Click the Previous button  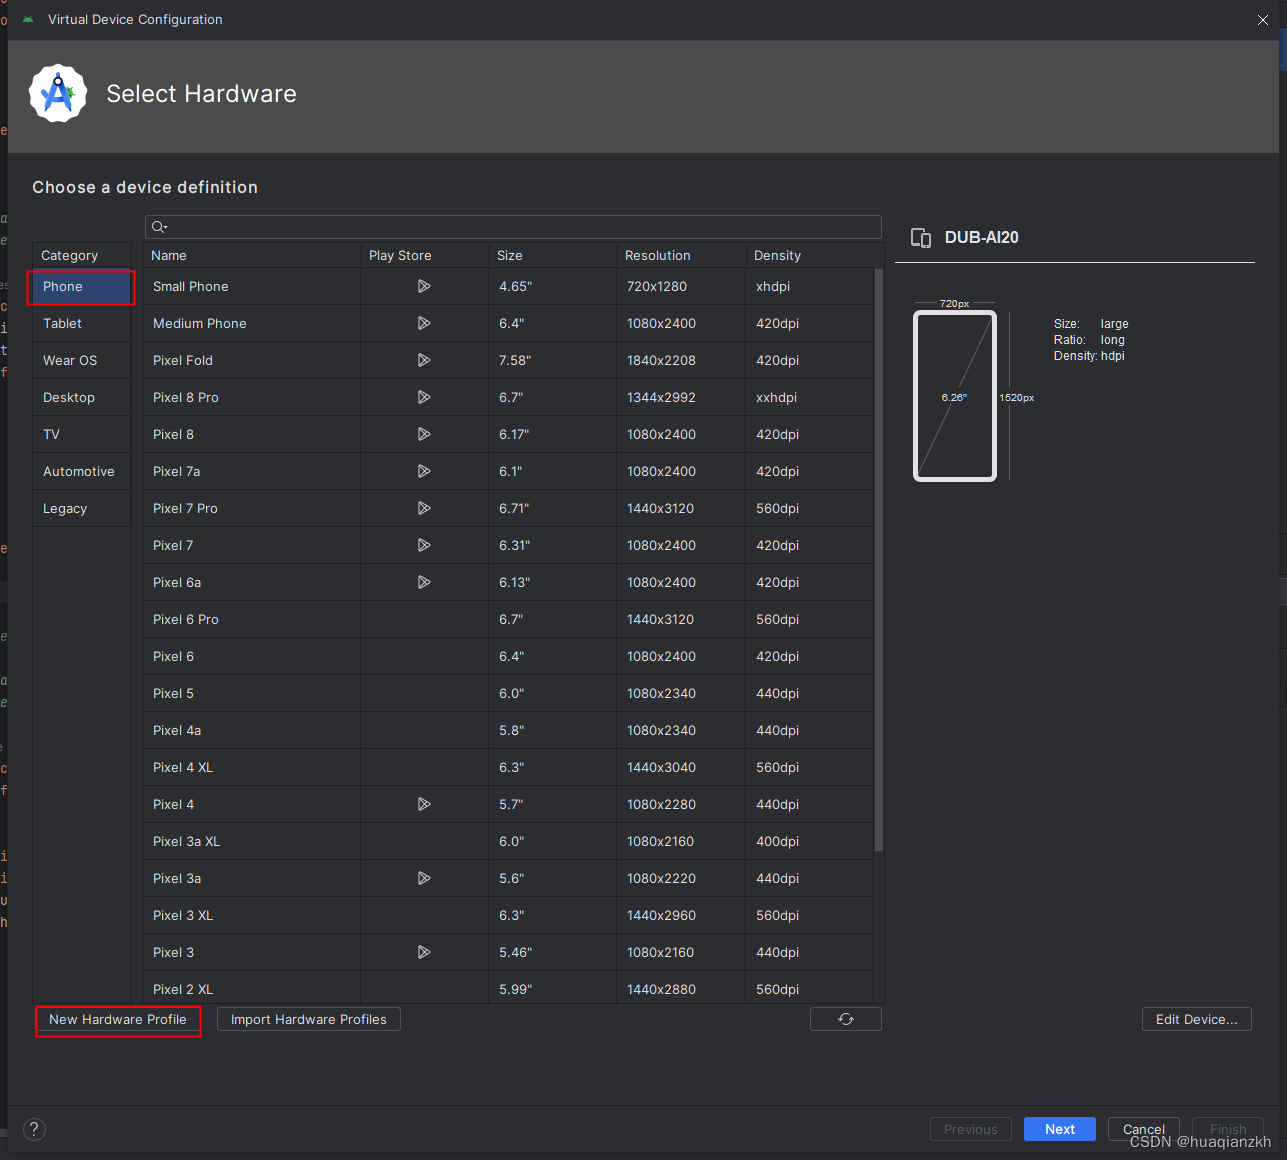[x=971, y=1129]
